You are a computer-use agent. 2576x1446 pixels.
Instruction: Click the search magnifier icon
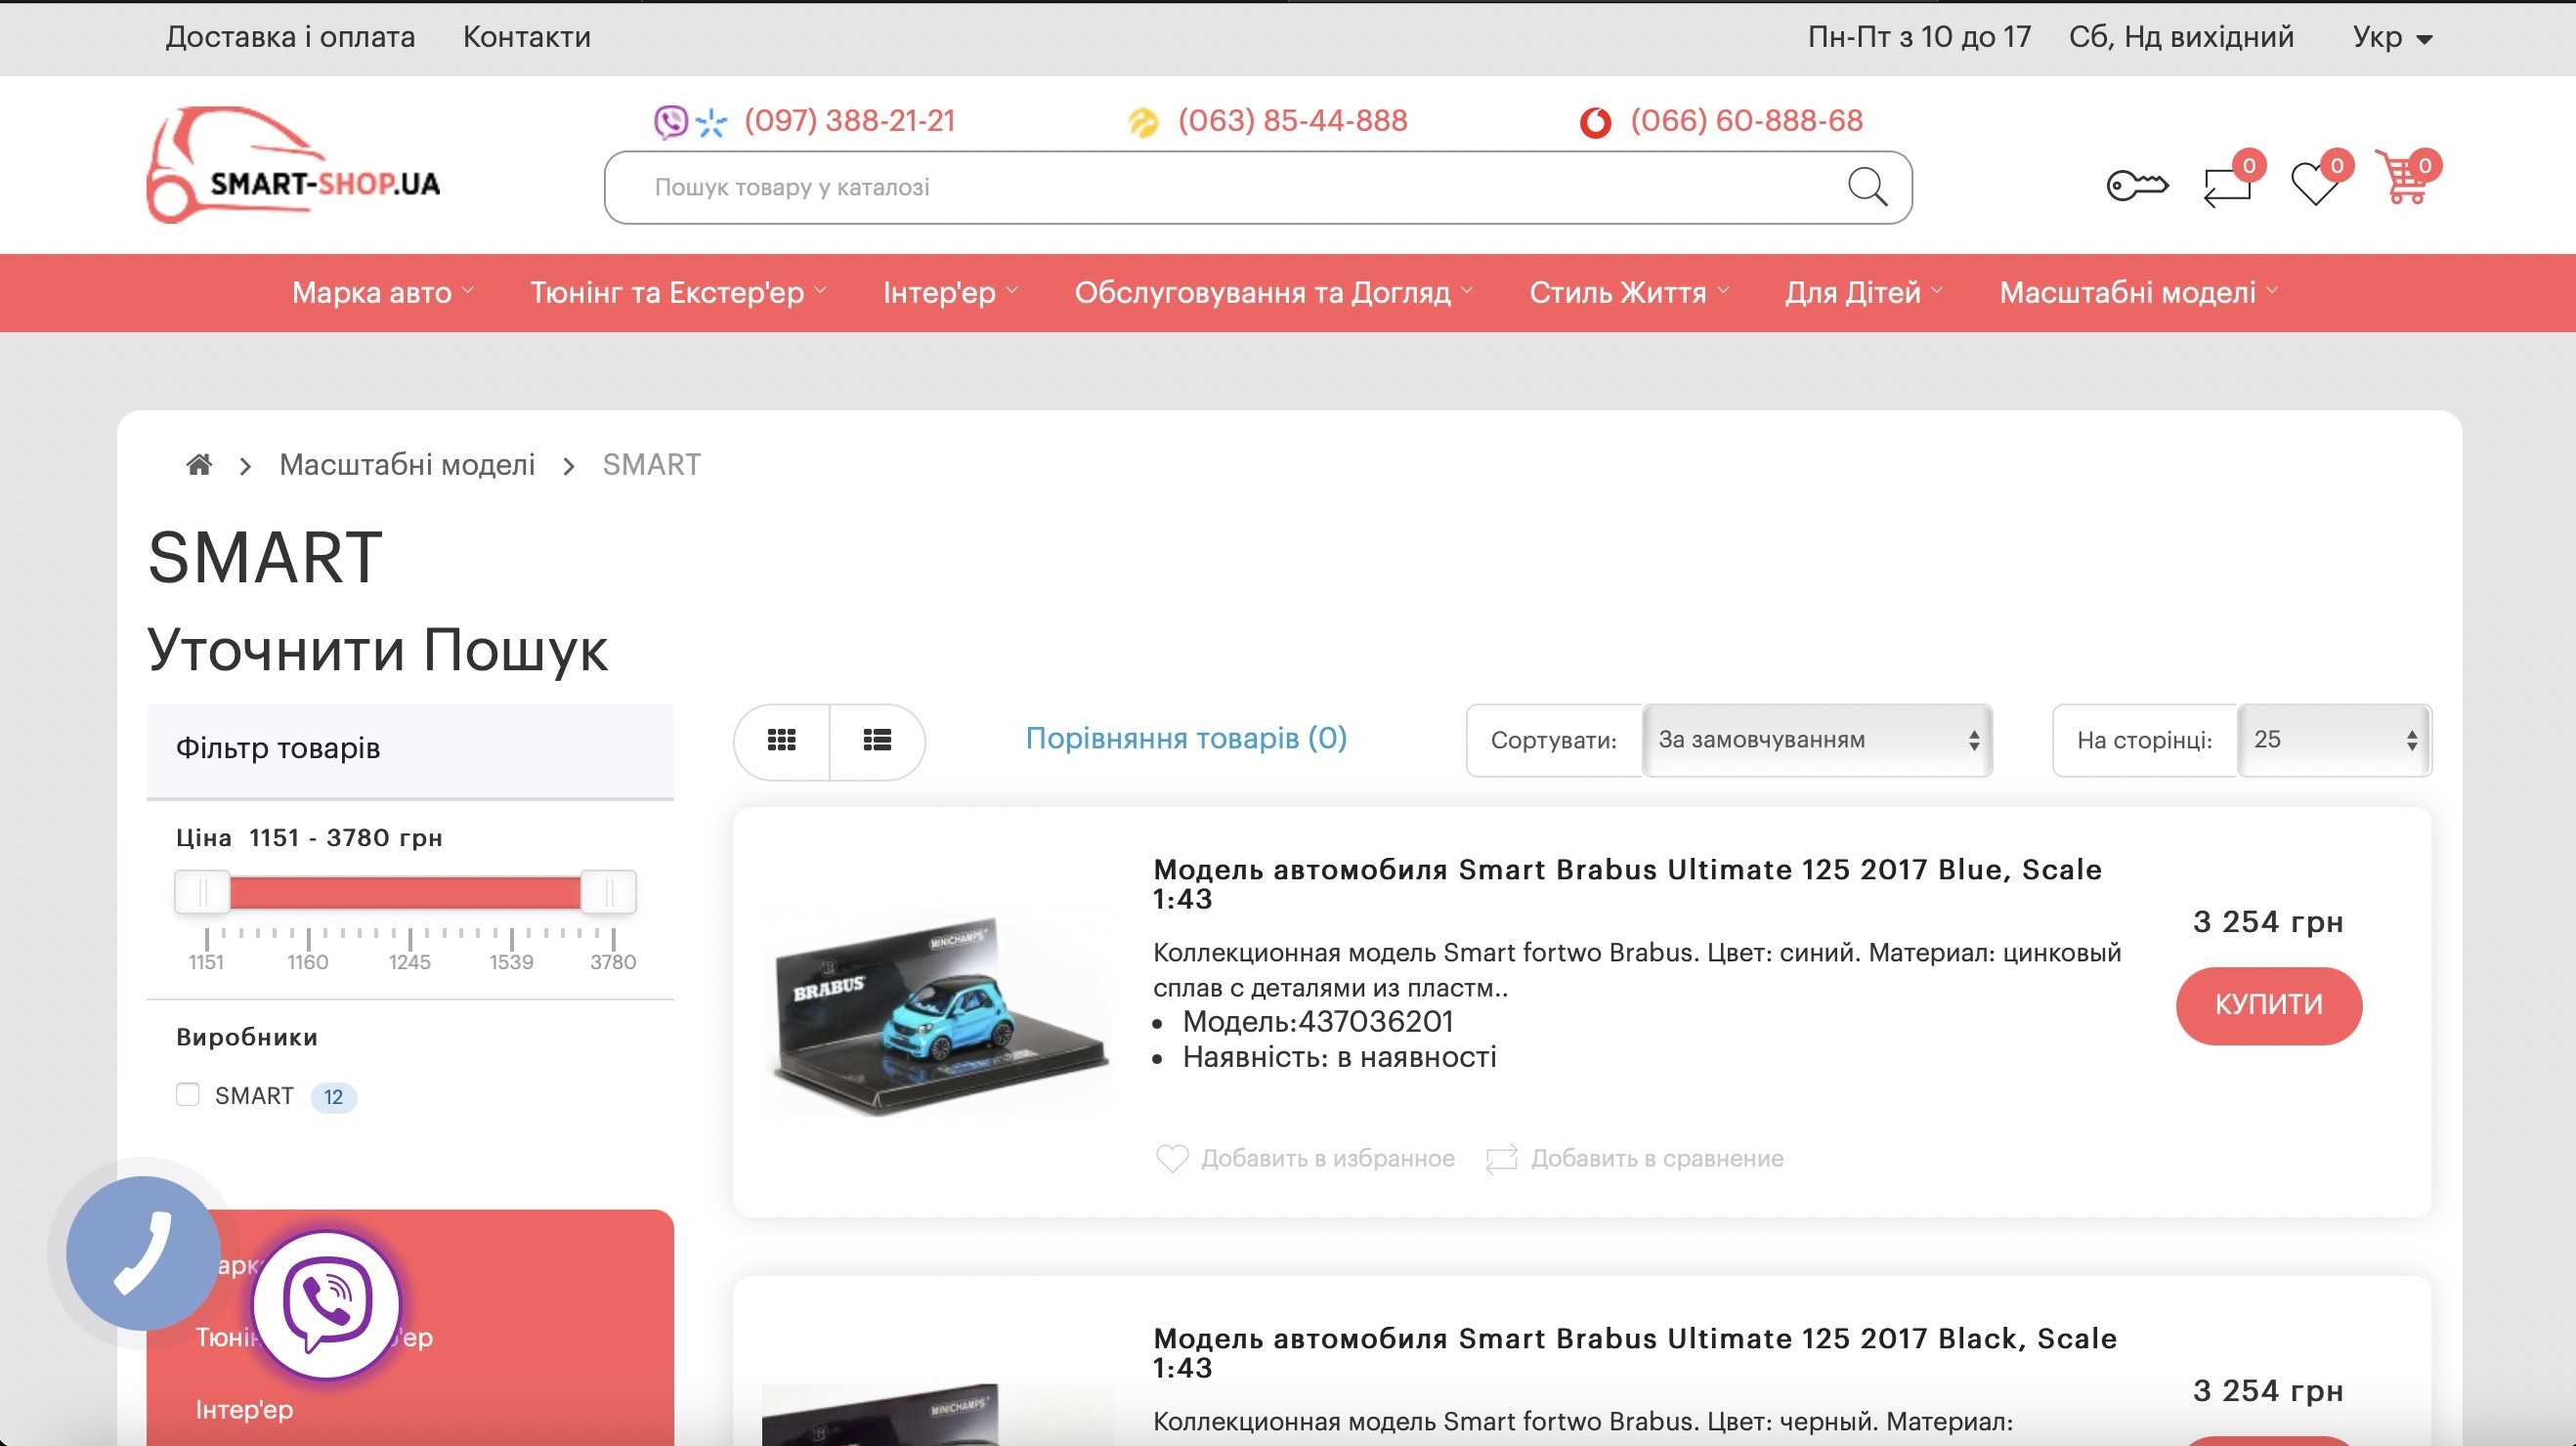tap(1866, 187)
